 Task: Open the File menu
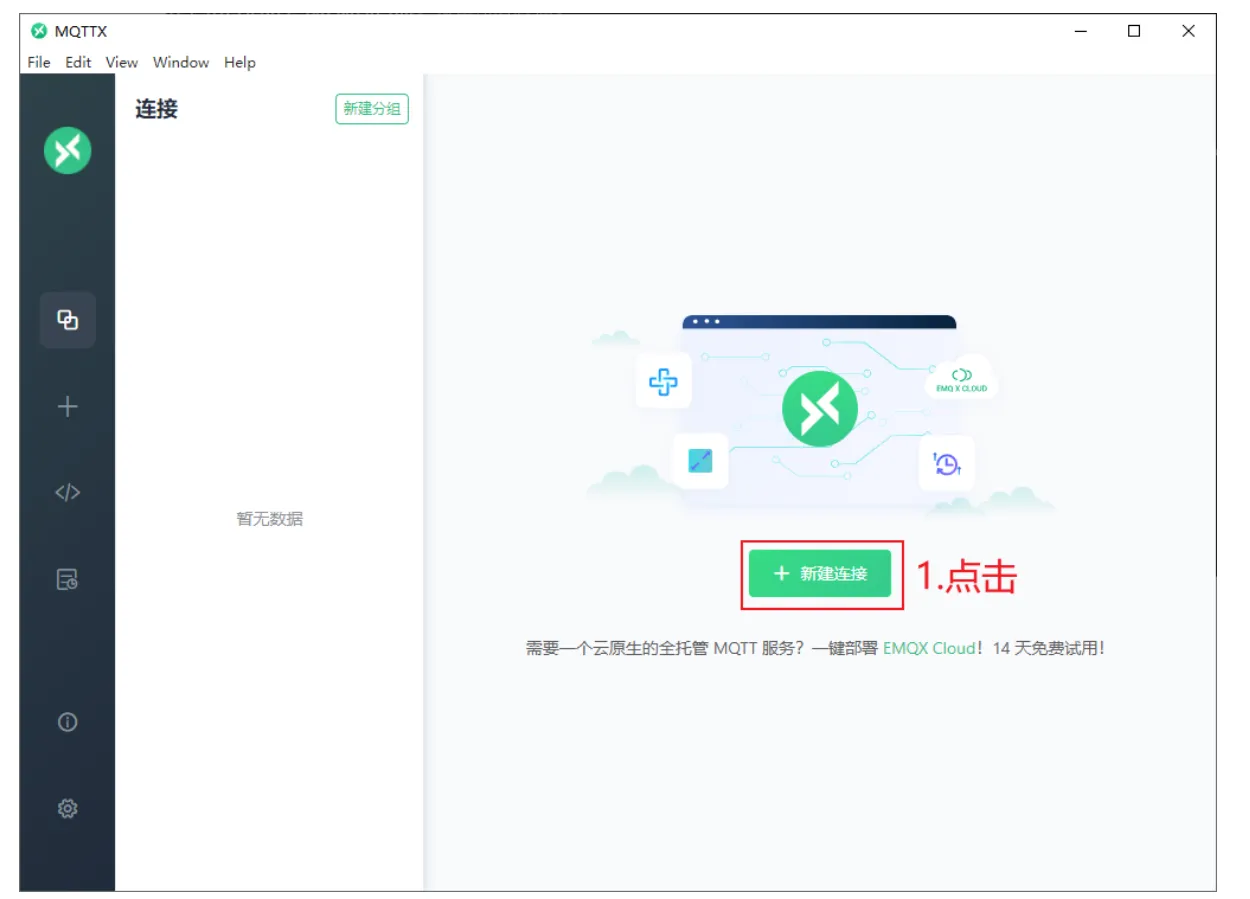coord(39,62)
